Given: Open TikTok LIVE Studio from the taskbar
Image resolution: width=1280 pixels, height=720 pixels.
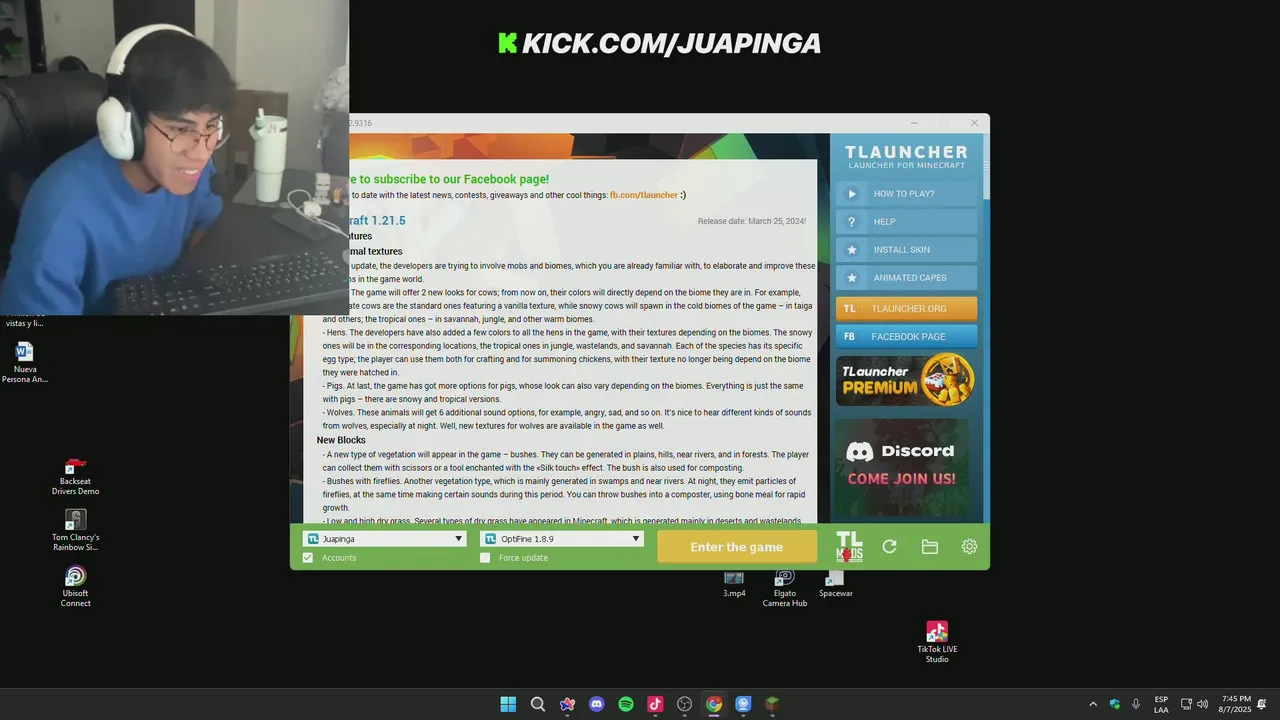Looking at the screenshot, I should pyautogui.click(x=655, y=704).
